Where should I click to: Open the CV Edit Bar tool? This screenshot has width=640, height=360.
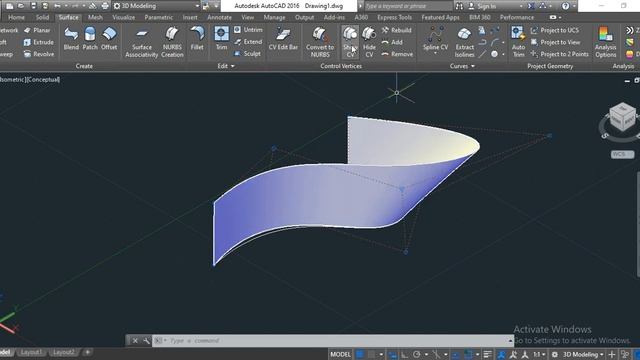(x=283, y=38)
